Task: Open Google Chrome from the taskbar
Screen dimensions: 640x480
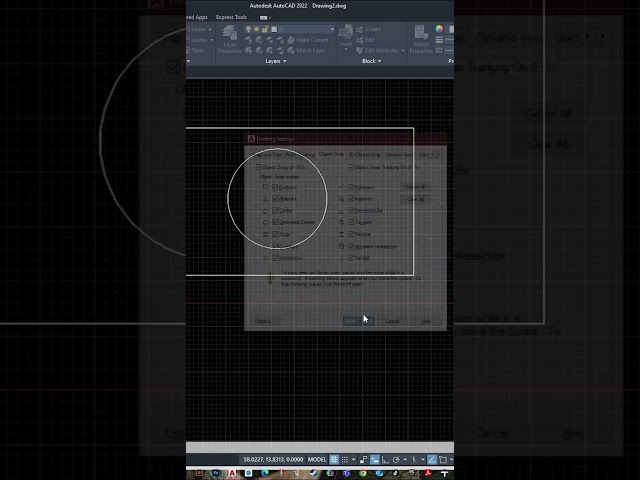Action: (x=363, y=473)
